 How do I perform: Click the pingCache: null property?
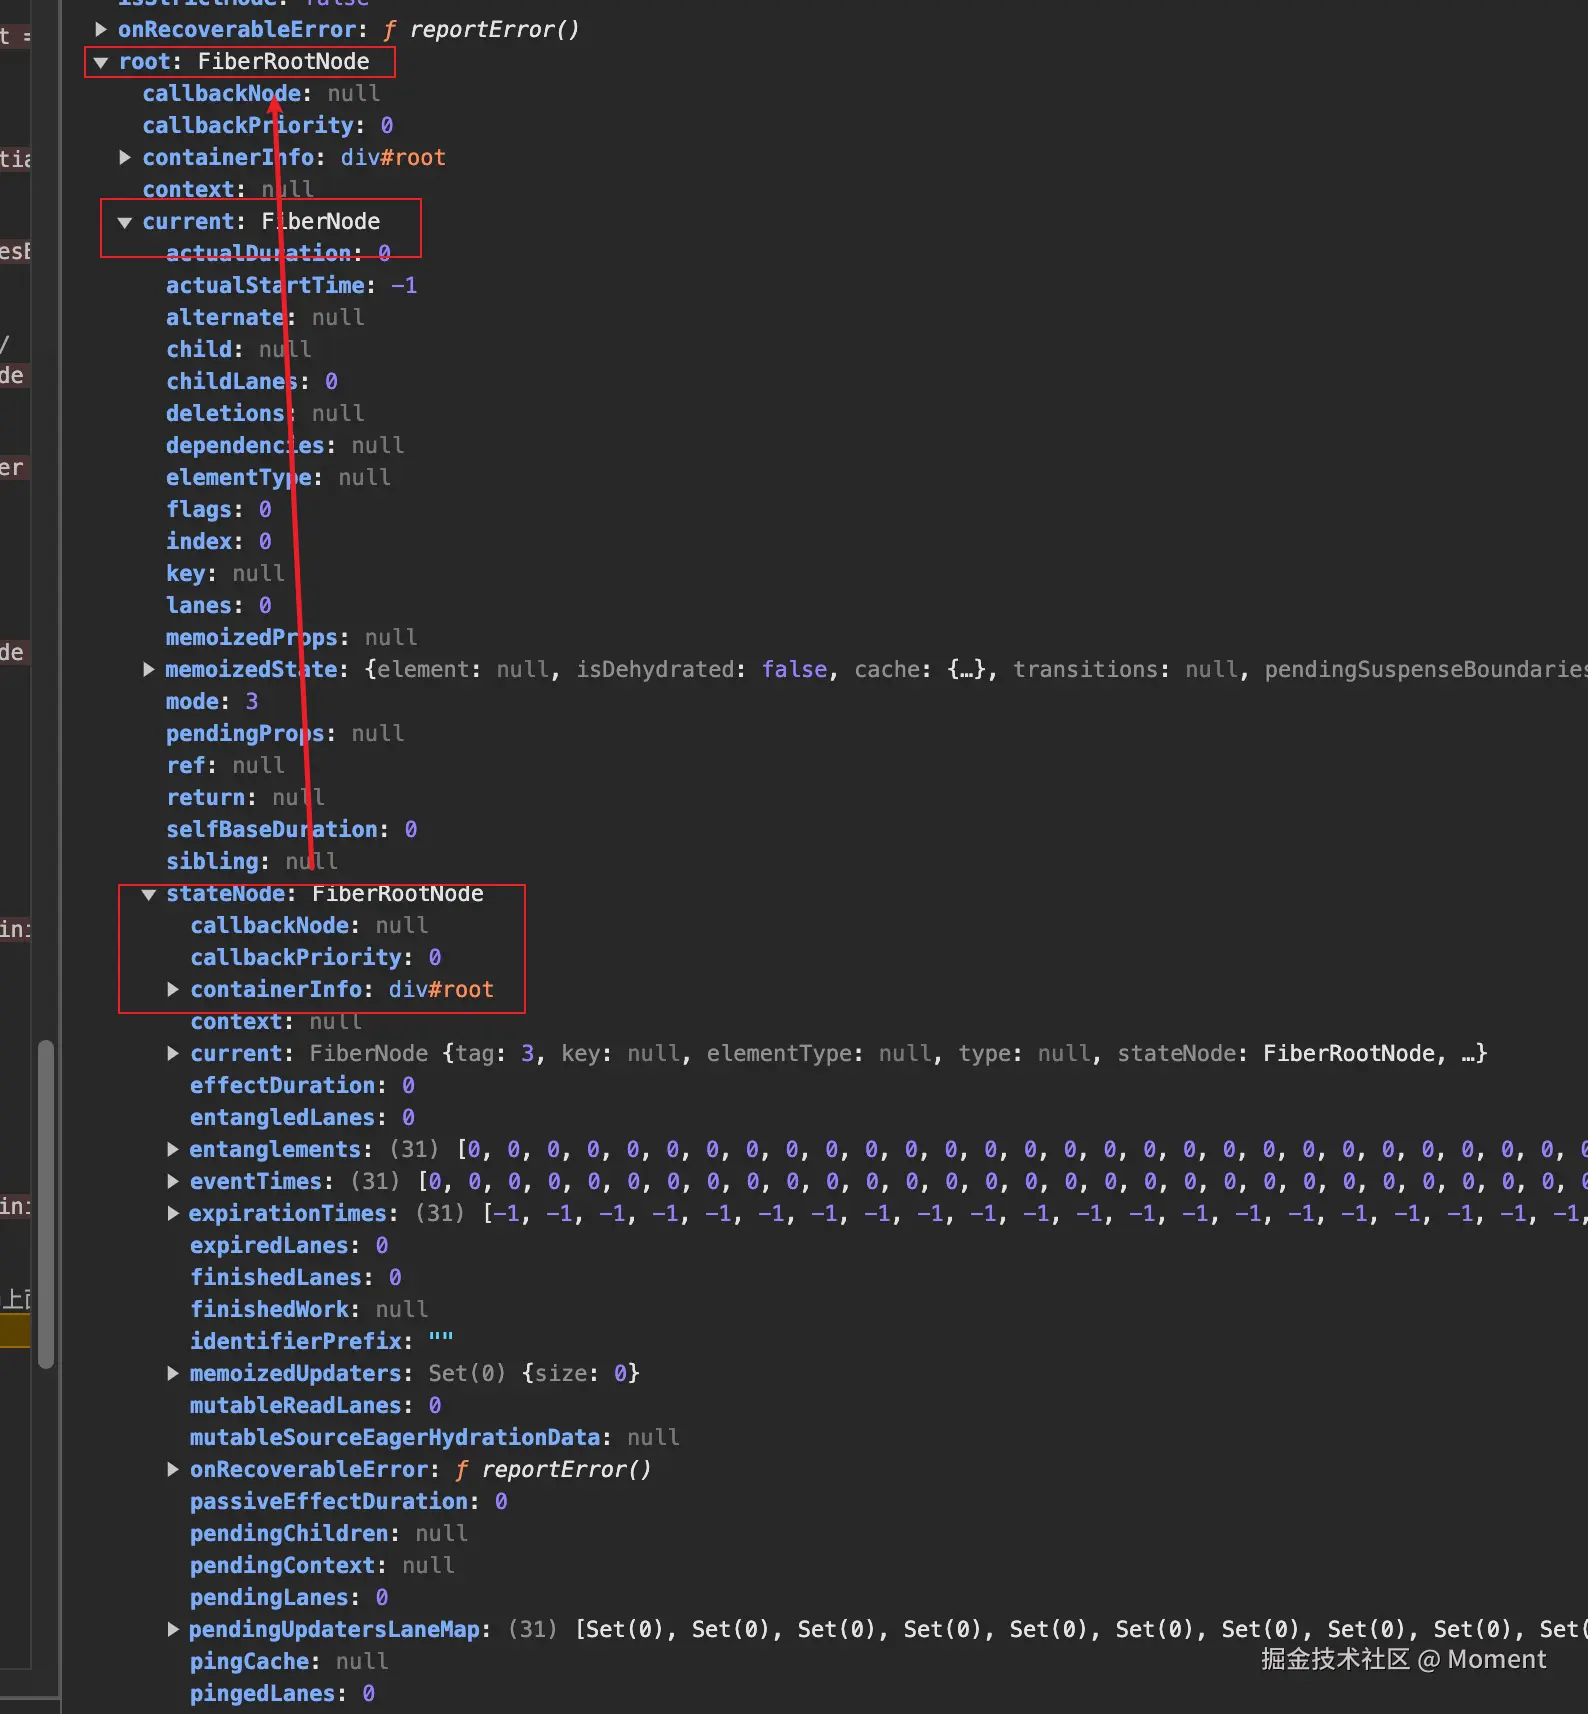coord(289,1662)
